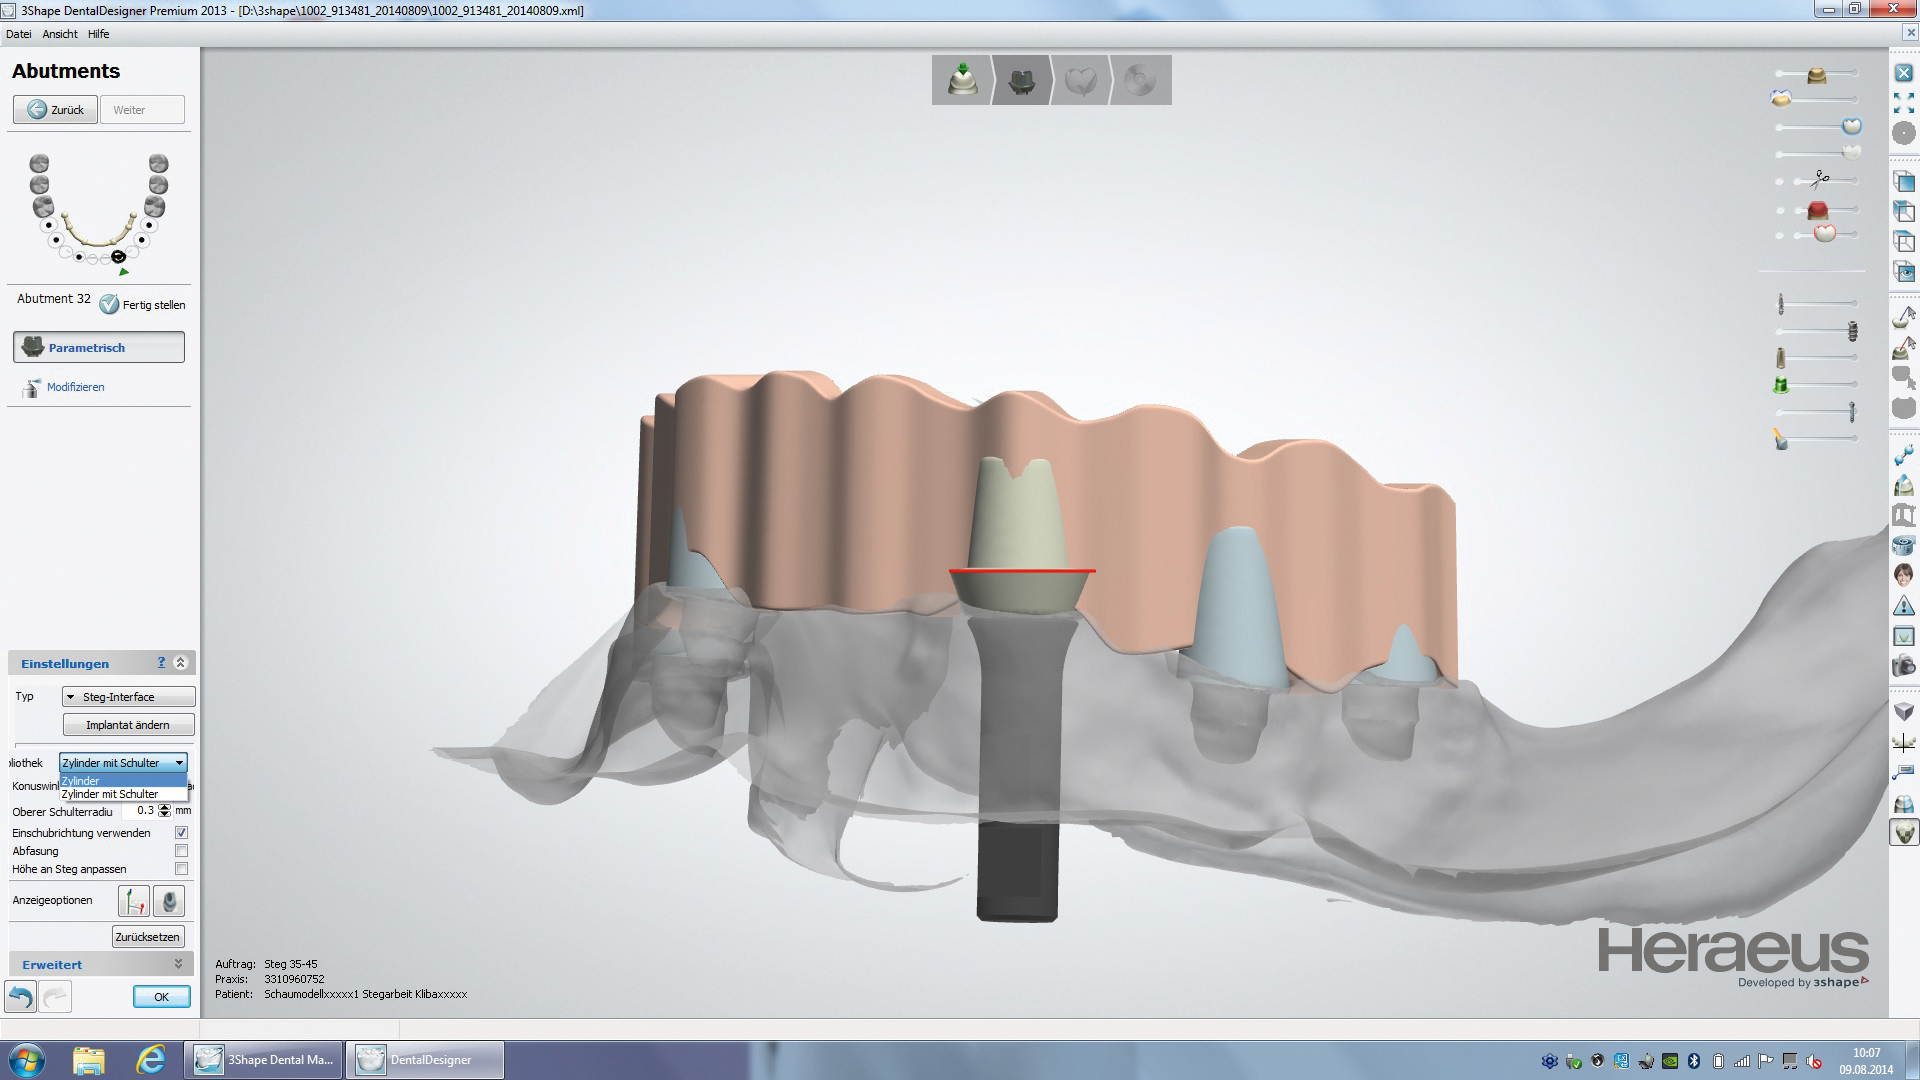This screenshot has width=1920, height=1080.
Task: Click the fullscreen arrows icon
Action: pyautogui.click(x=1904, y=103)
